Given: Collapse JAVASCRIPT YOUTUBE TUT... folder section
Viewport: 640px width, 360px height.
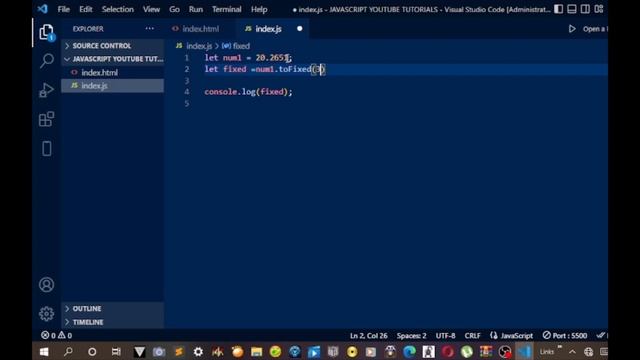Looking at the screenshot, I should tap(113, 59).
